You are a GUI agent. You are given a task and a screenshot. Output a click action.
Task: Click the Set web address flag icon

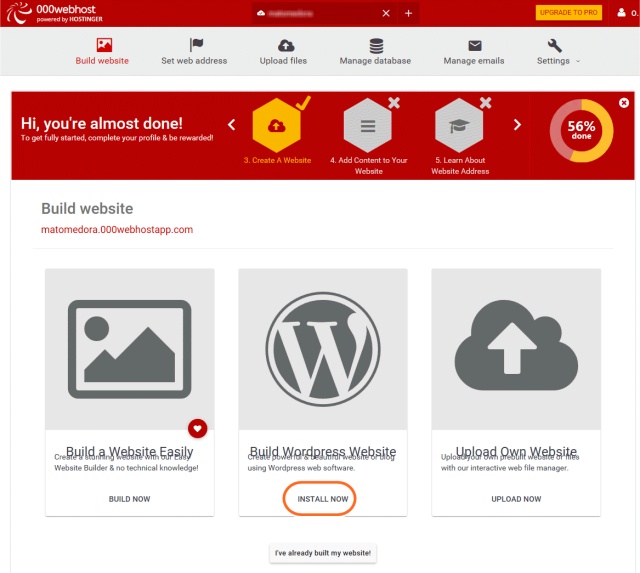coord(196,44)
